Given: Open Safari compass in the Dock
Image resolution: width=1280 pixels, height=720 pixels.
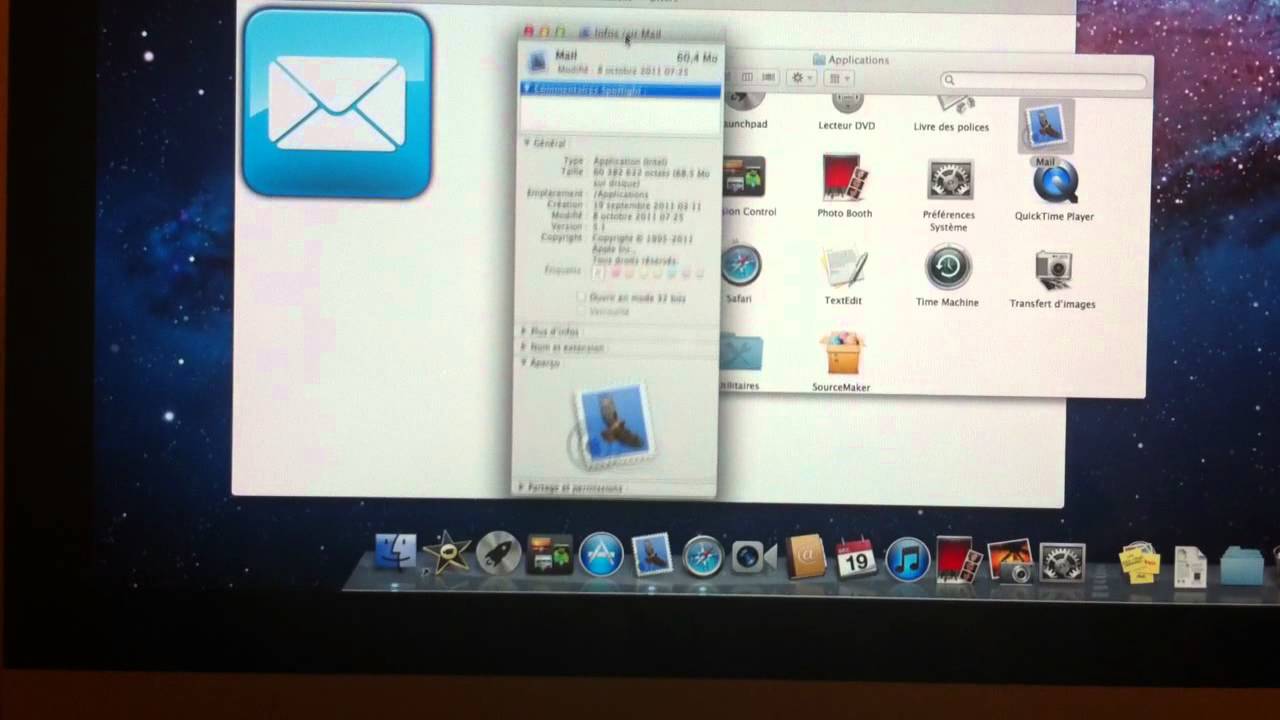Looking at the screenshot, I should pos(703,556).
